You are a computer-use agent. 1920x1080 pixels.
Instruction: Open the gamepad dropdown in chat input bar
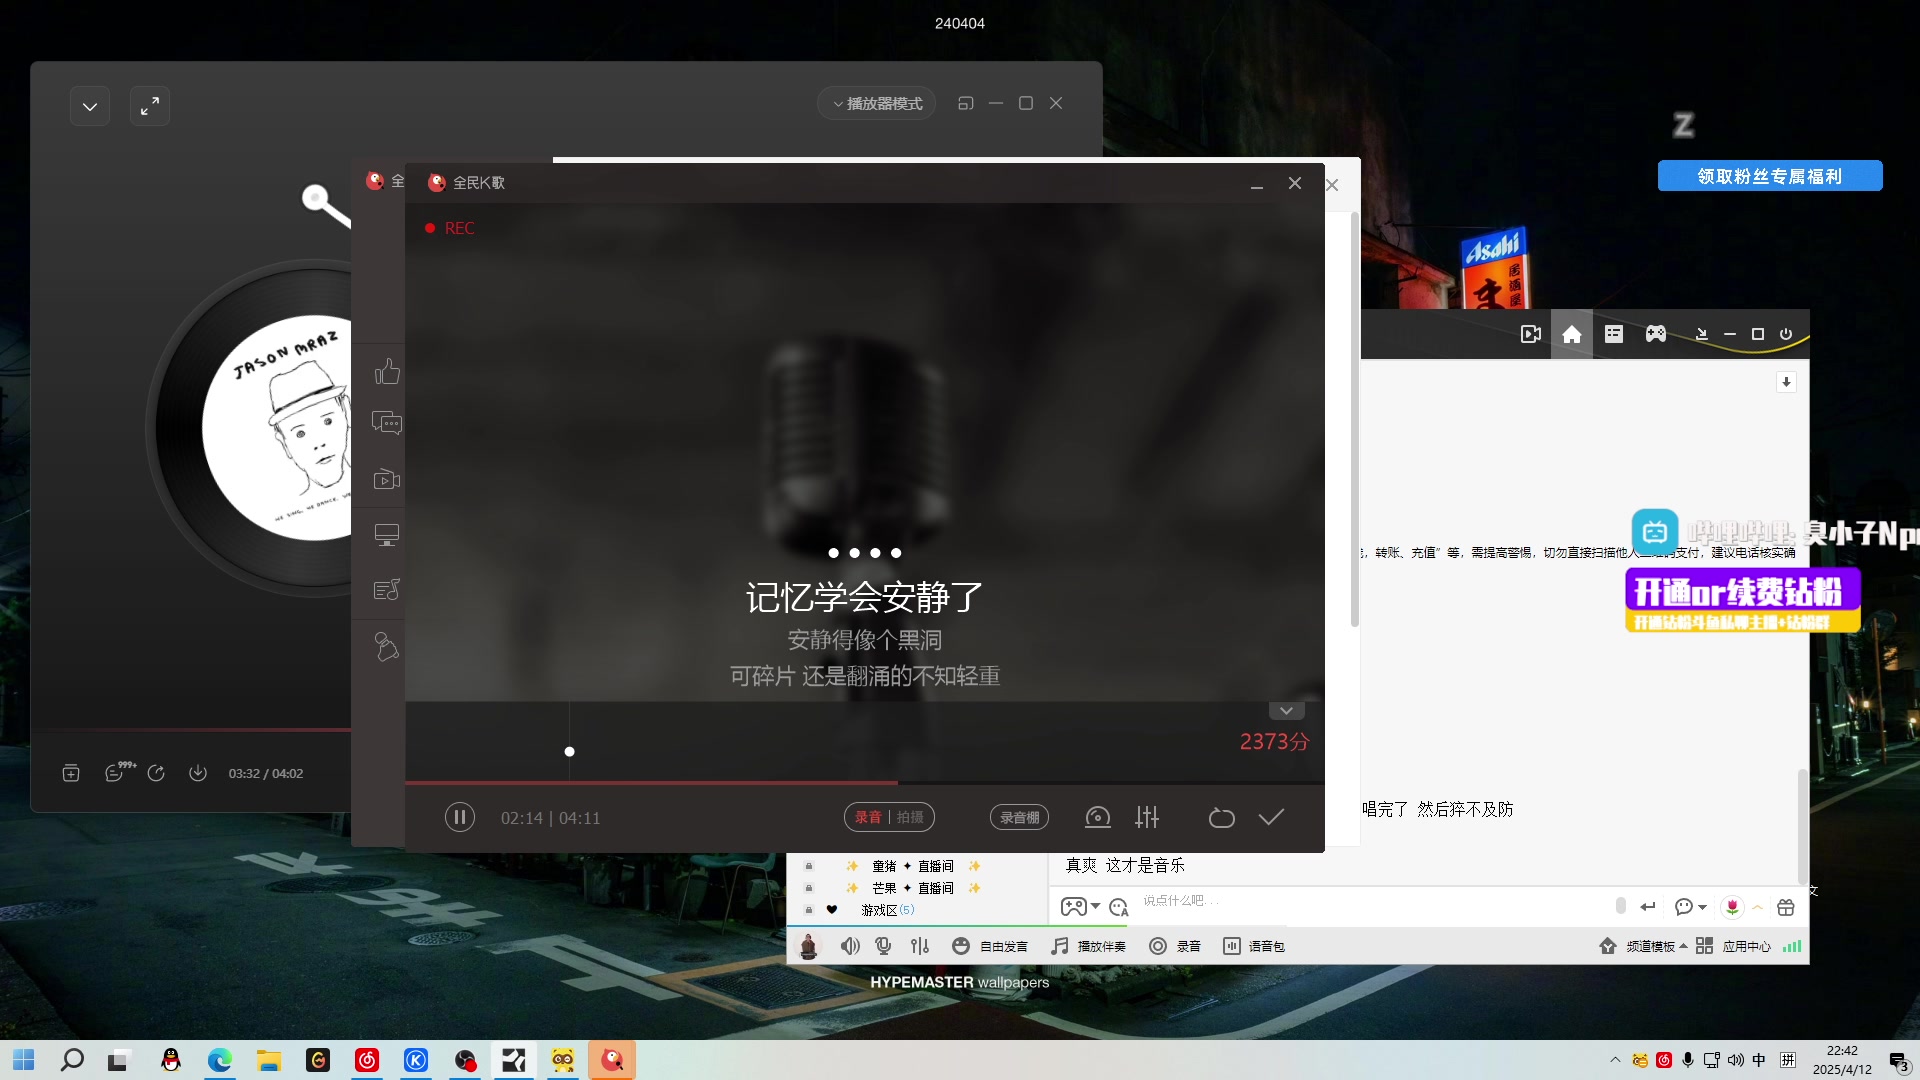[1080, 907]
